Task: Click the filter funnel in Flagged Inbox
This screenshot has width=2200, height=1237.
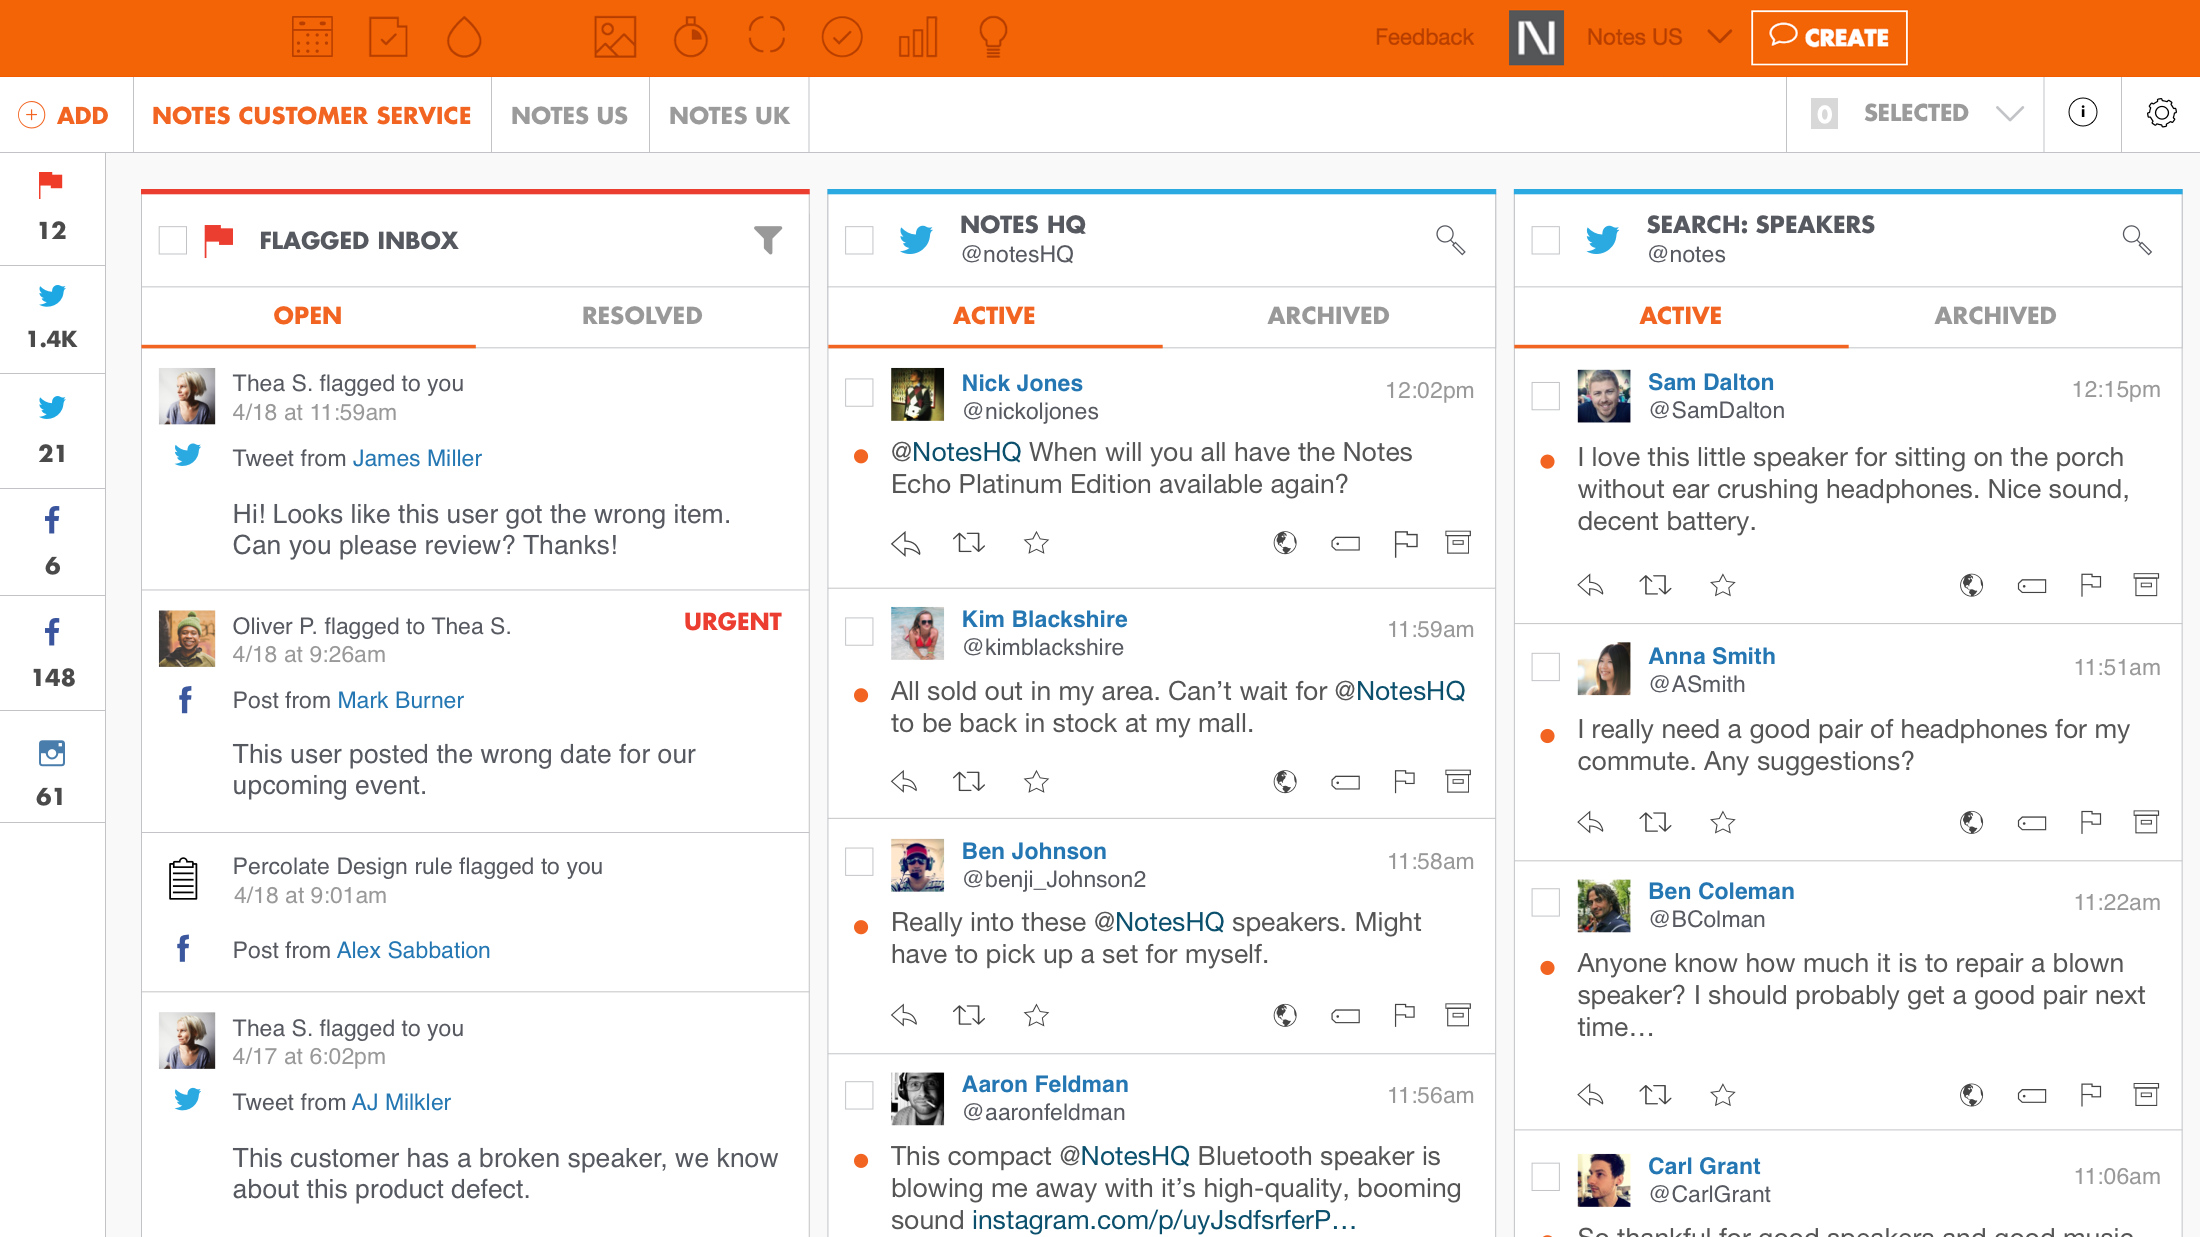Action: click(x=768, y=240)
